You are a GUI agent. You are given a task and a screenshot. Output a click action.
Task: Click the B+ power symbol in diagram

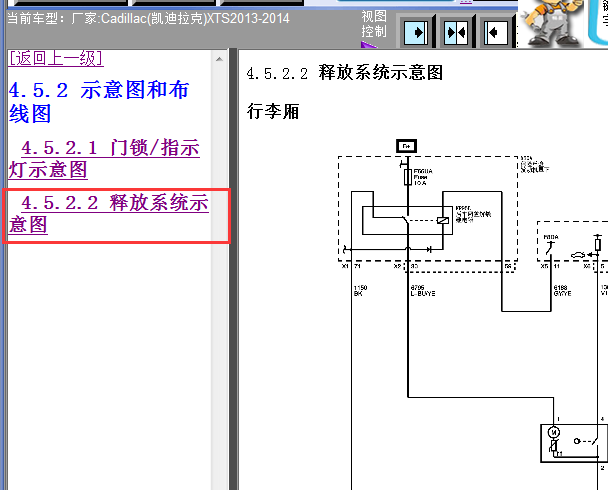(x=406, y=146)
